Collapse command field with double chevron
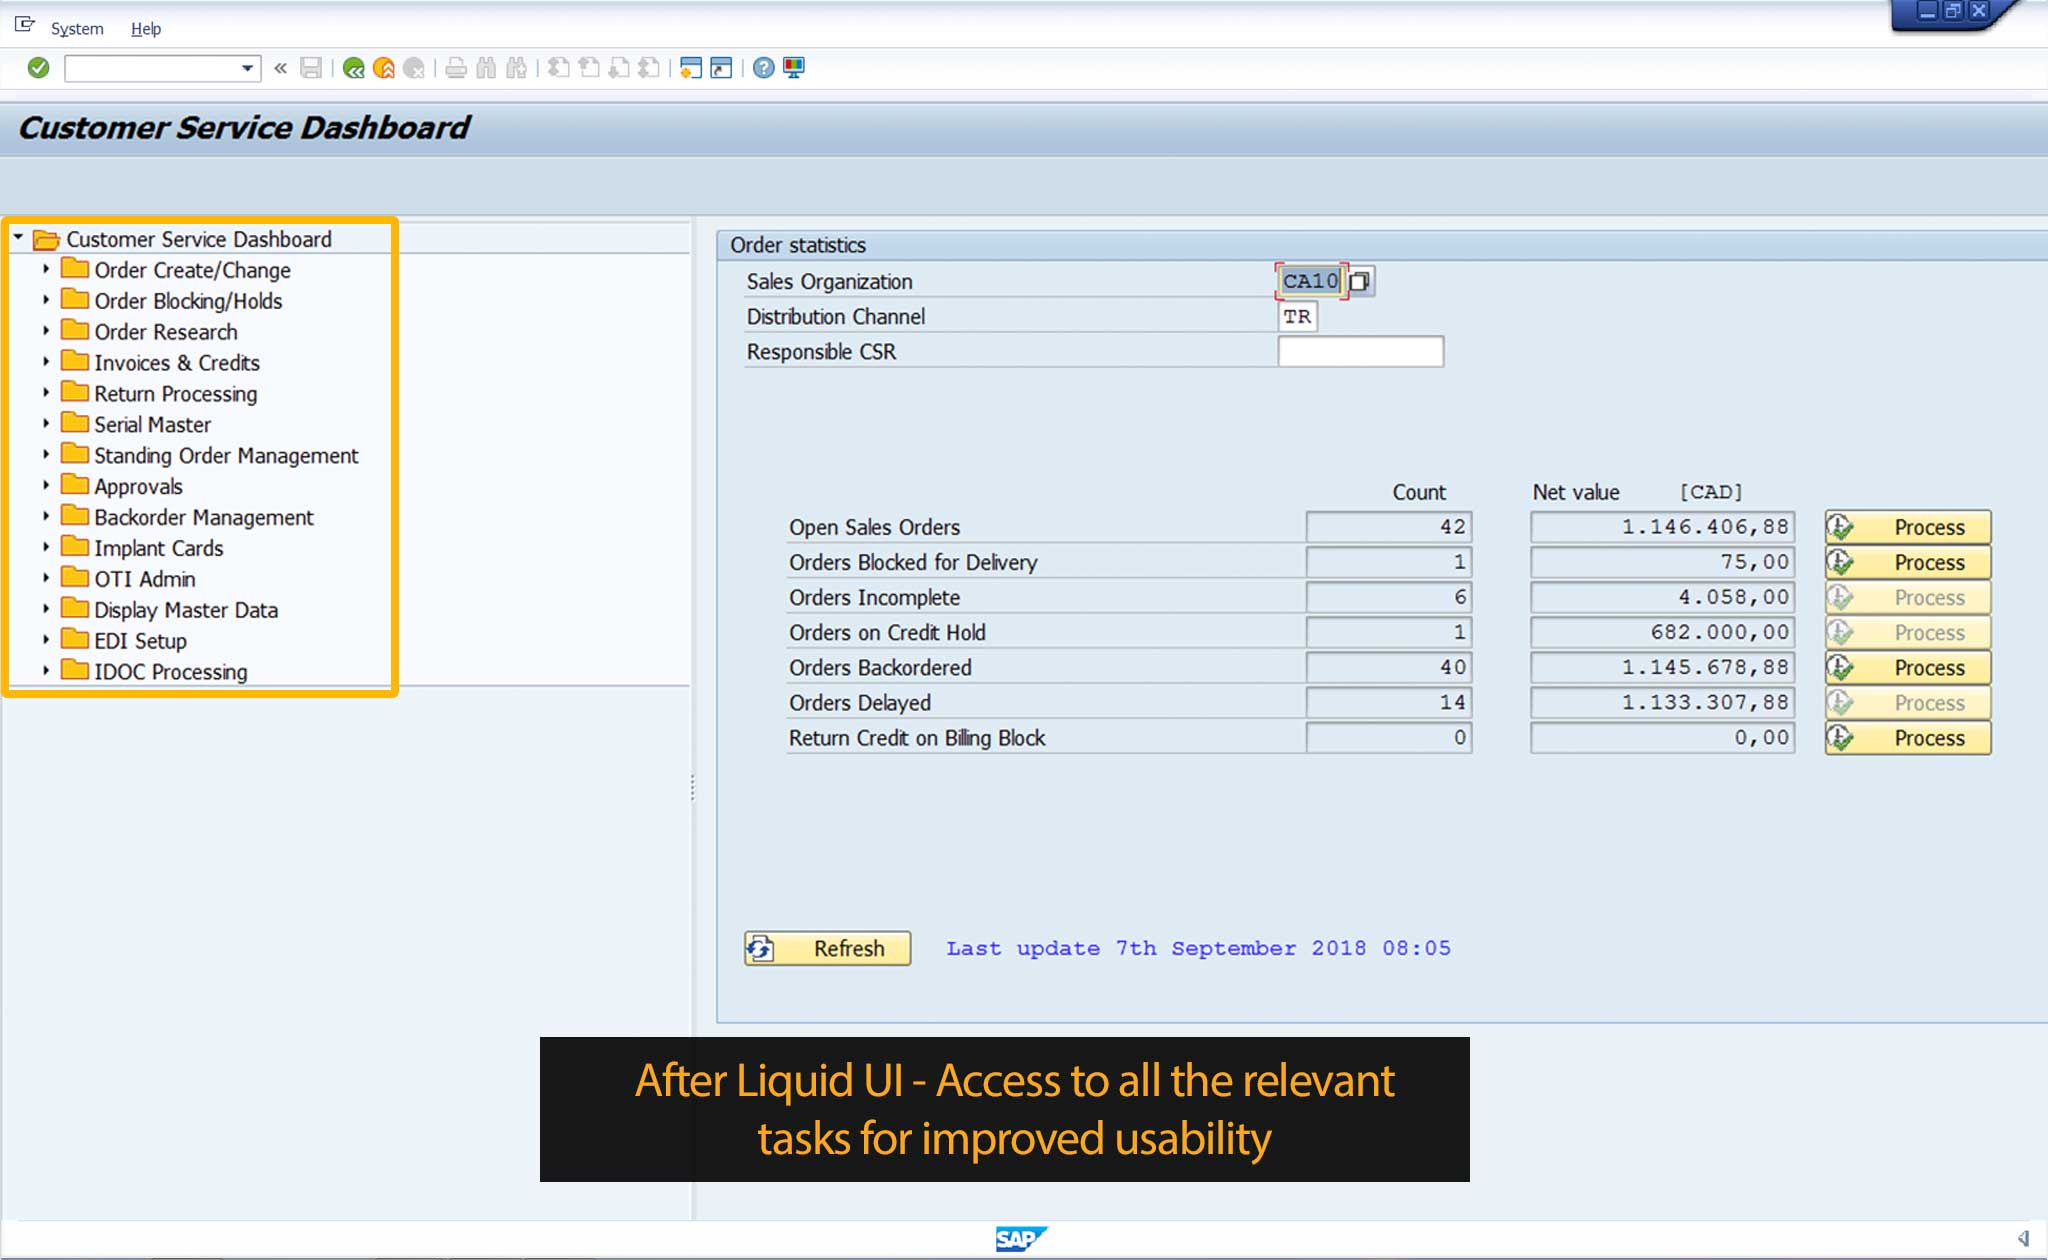The height and width of the screenshot is (1260, 2048). click(281, 68)
